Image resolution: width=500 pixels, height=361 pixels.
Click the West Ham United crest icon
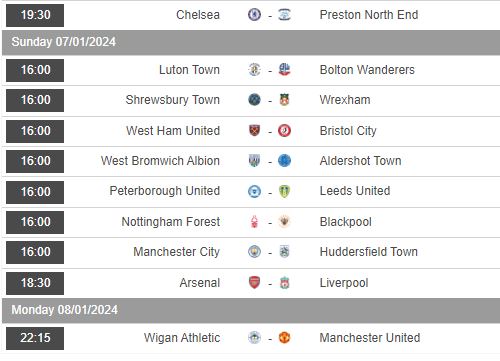tap(254, 131)
